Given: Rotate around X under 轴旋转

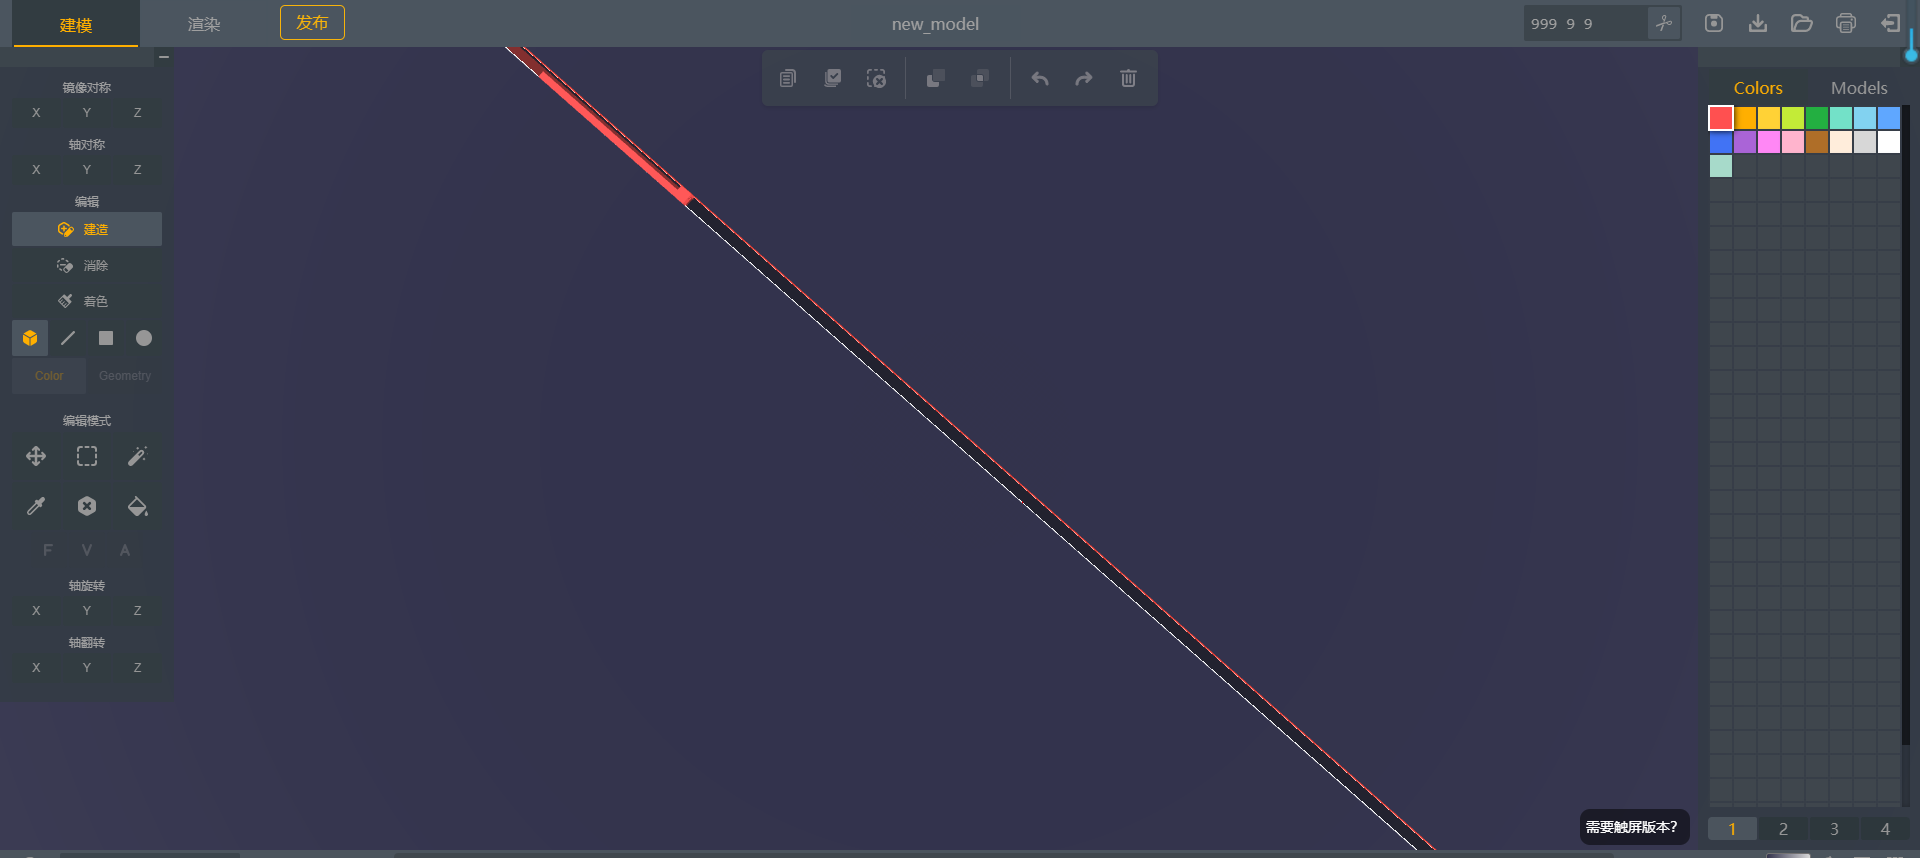Looking at the screenshot, I should pos(36,611).
